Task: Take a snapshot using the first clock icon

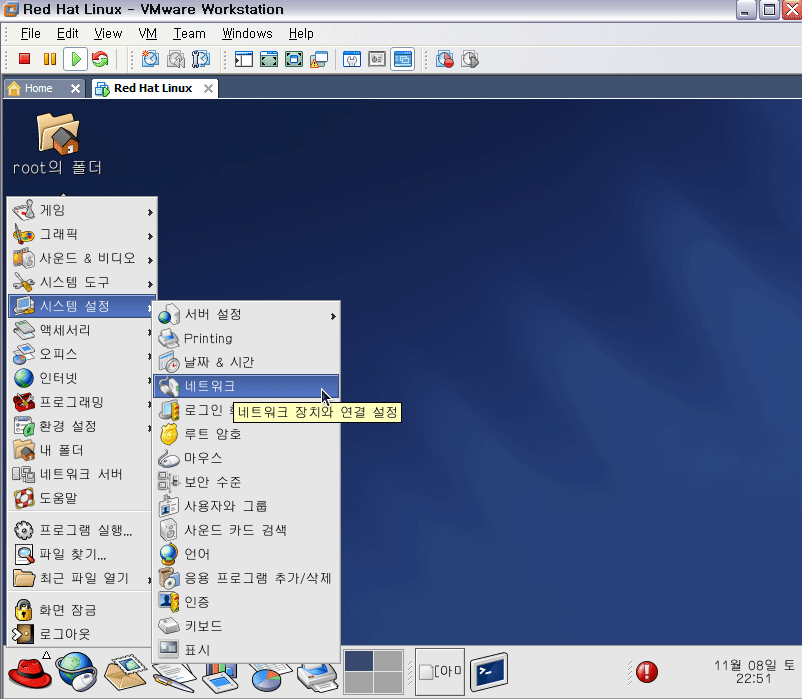Action: (x=150, y=59)
